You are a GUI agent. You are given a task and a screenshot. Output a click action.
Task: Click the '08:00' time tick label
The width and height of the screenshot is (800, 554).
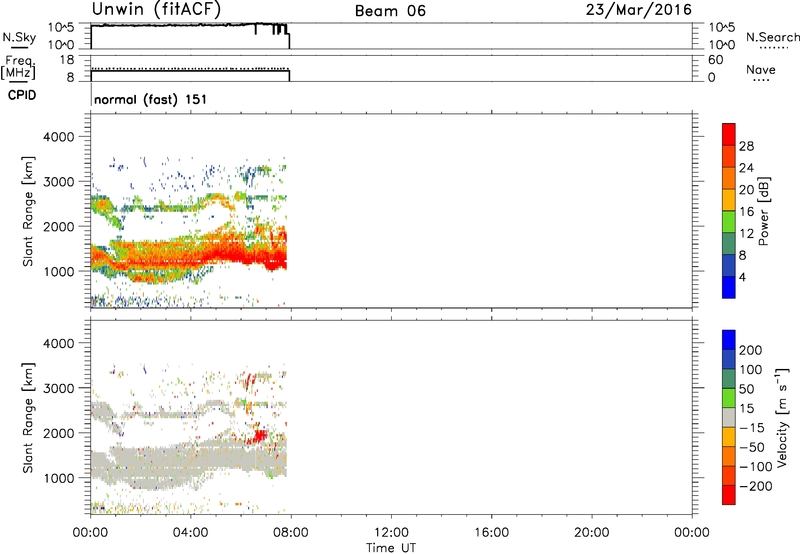(291, 533)
